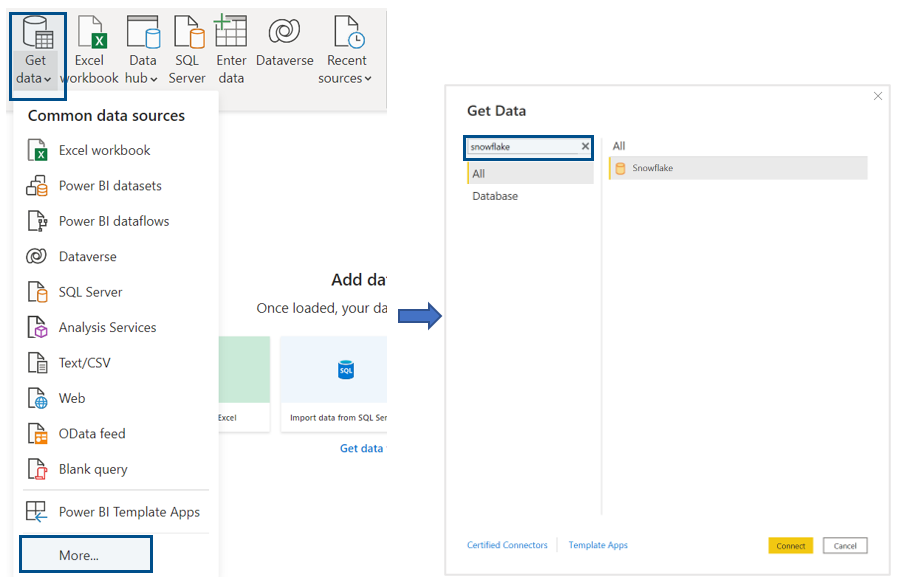Click the Analysis Services cube icon
The height and width of the screenshot is (583, 897).
click(x=37, y=328)
